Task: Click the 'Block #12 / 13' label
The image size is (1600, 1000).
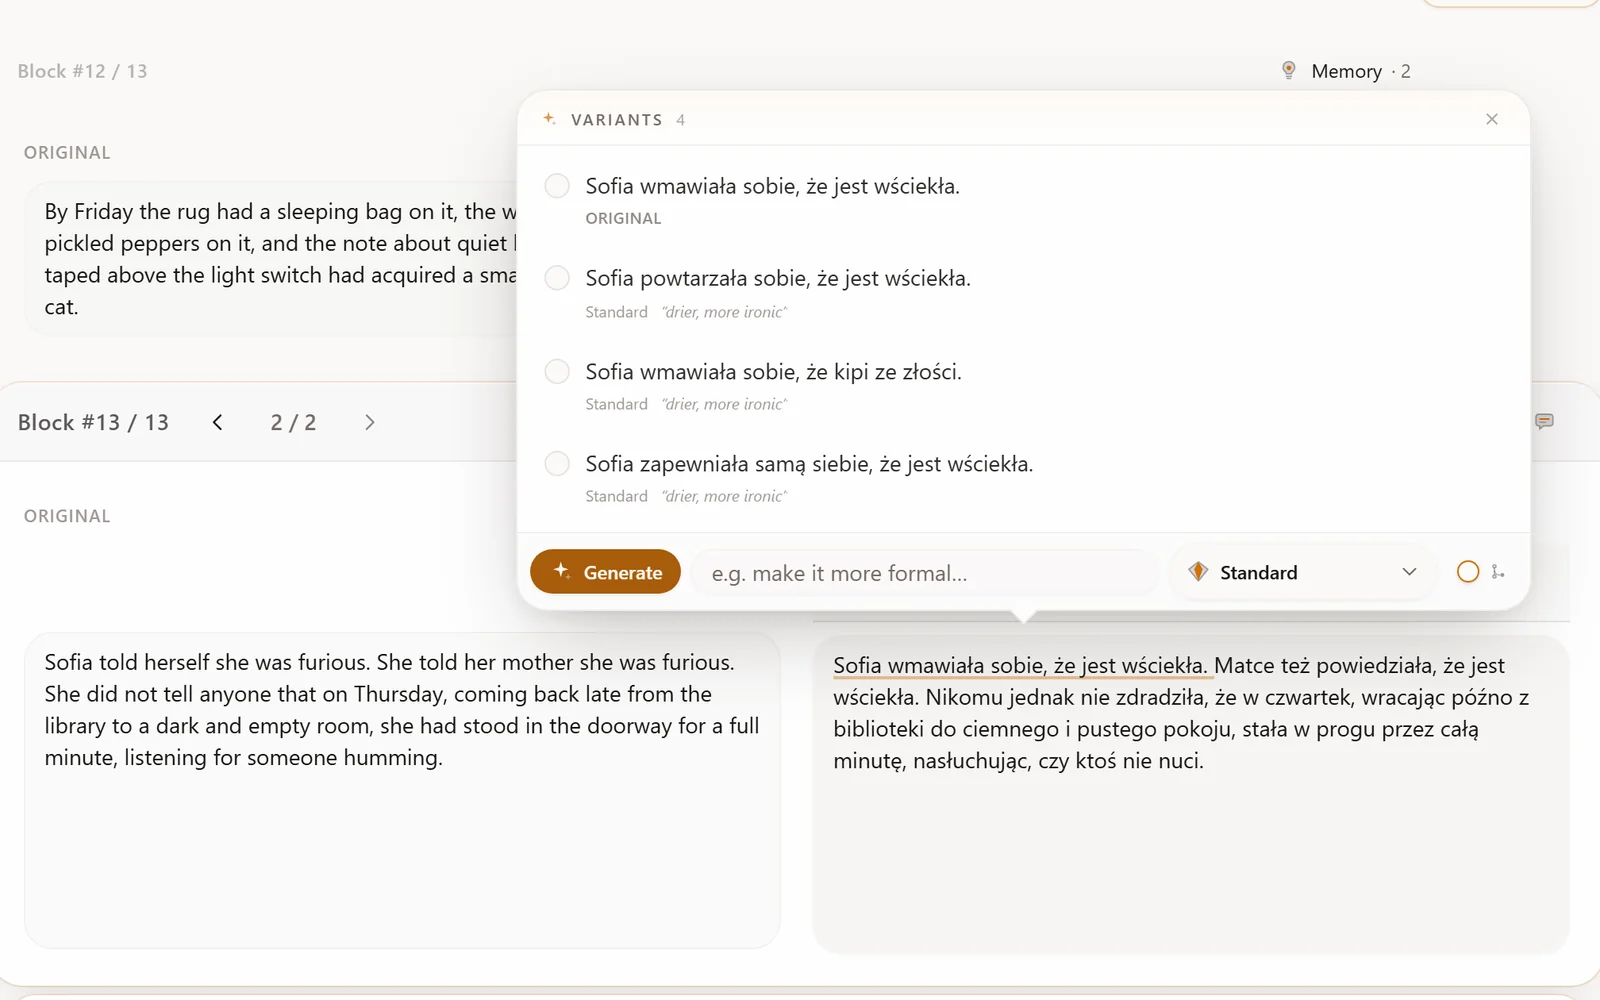Action: (82, 71)
